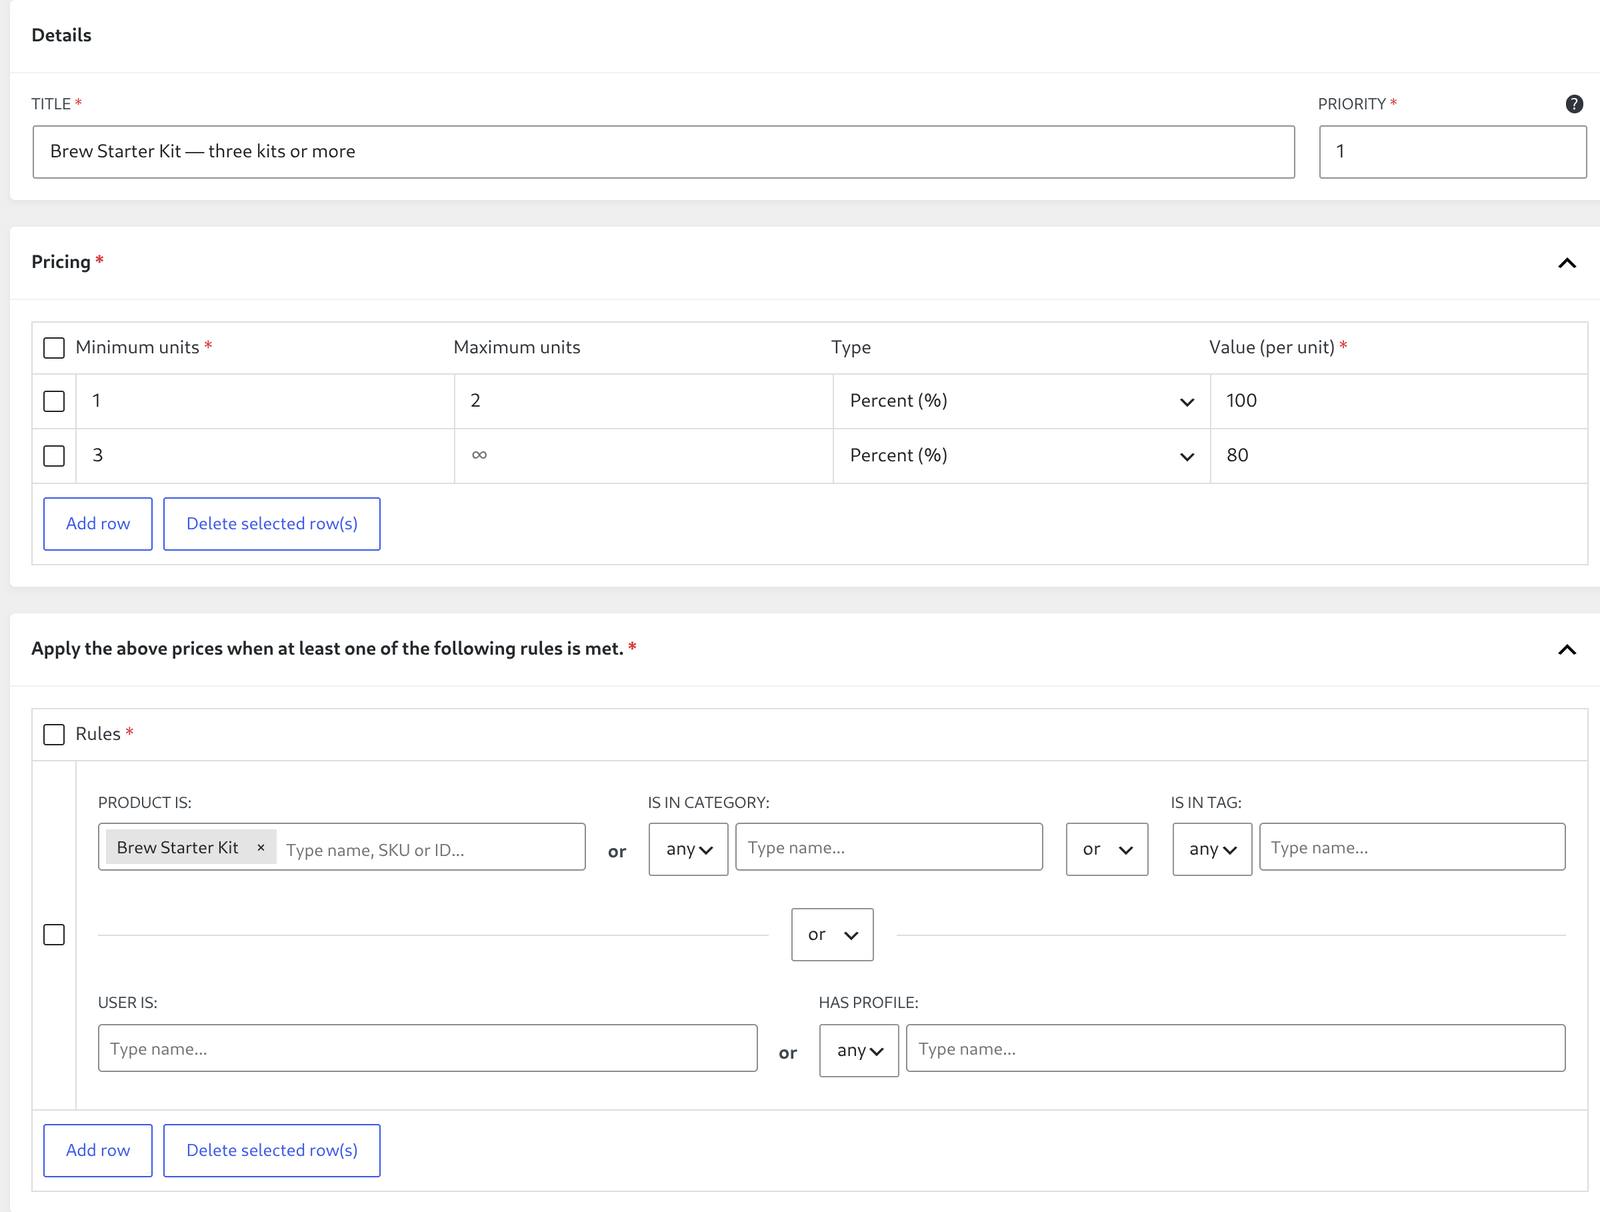Image resolution: width=1600 pixels, height=1212 pixels.
Task: Collapse the rules section chevron
Action: (x=1567, y=650)
